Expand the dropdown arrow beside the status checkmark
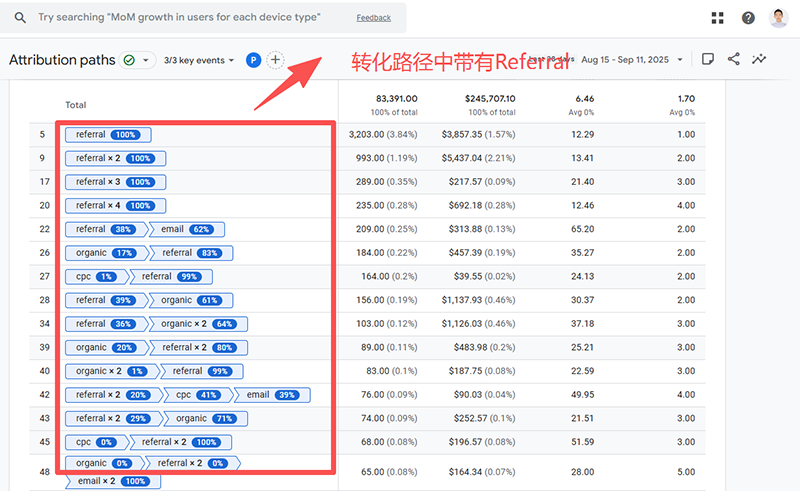The image size is (800, 491). click(146, 60)
